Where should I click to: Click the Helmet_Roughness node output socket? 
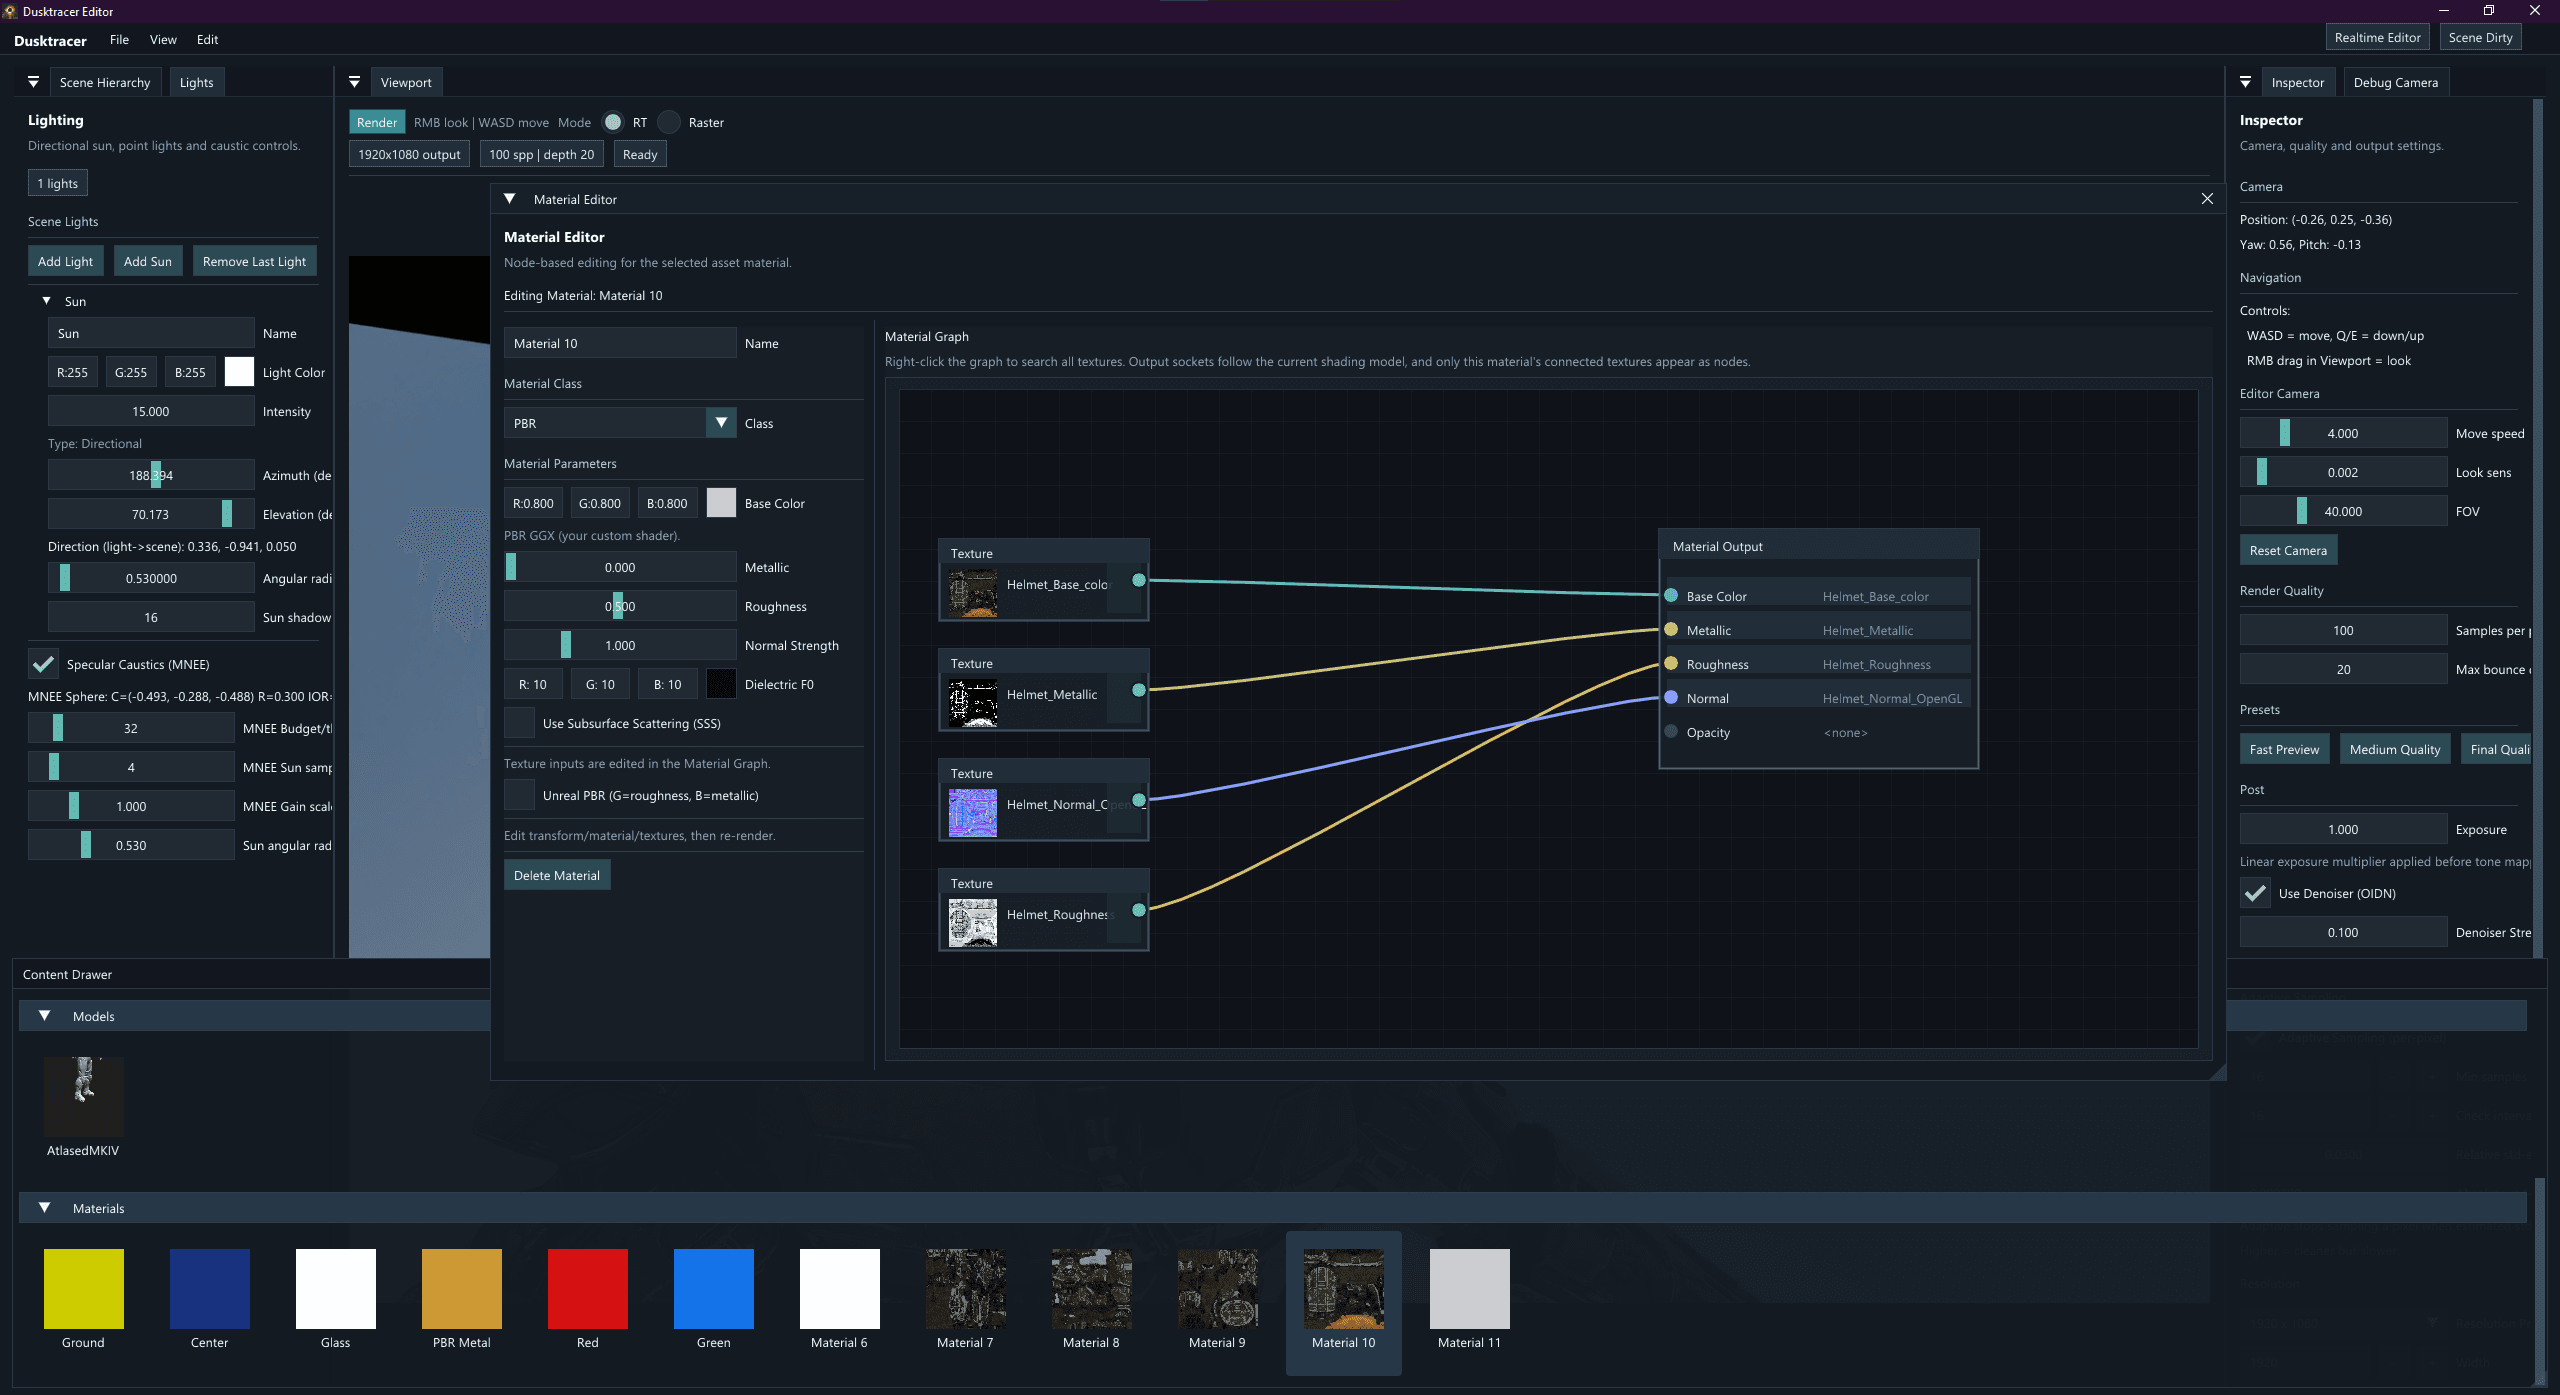click(x=1138, y=910)
